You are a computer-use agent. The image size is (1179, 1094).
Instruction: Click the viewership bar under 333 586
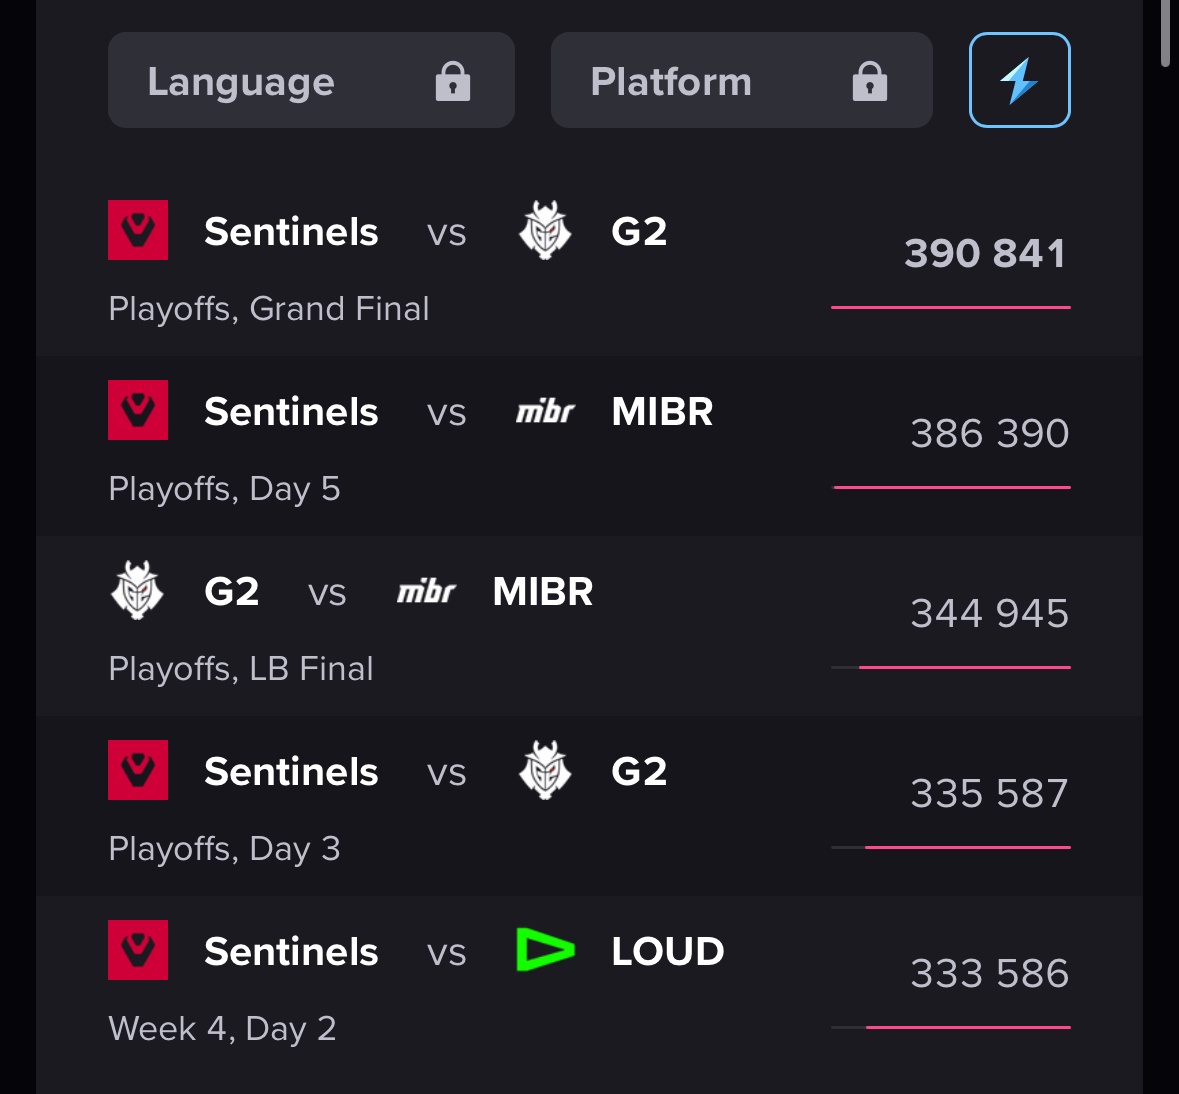(x=967, y=1027)
